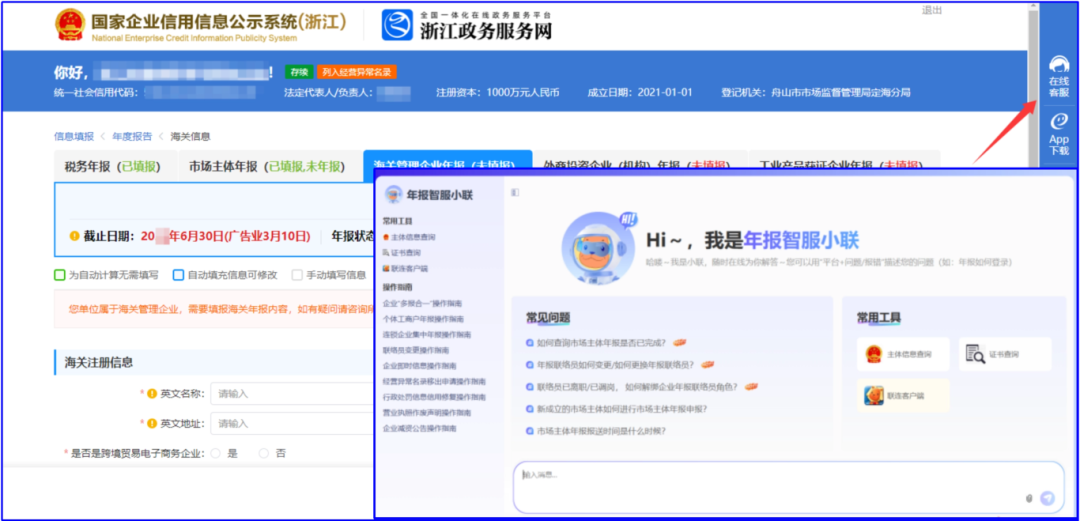Screen dimensions: 1080x521
Task: Click the 英文地址 input field
Action: [292, 423]
